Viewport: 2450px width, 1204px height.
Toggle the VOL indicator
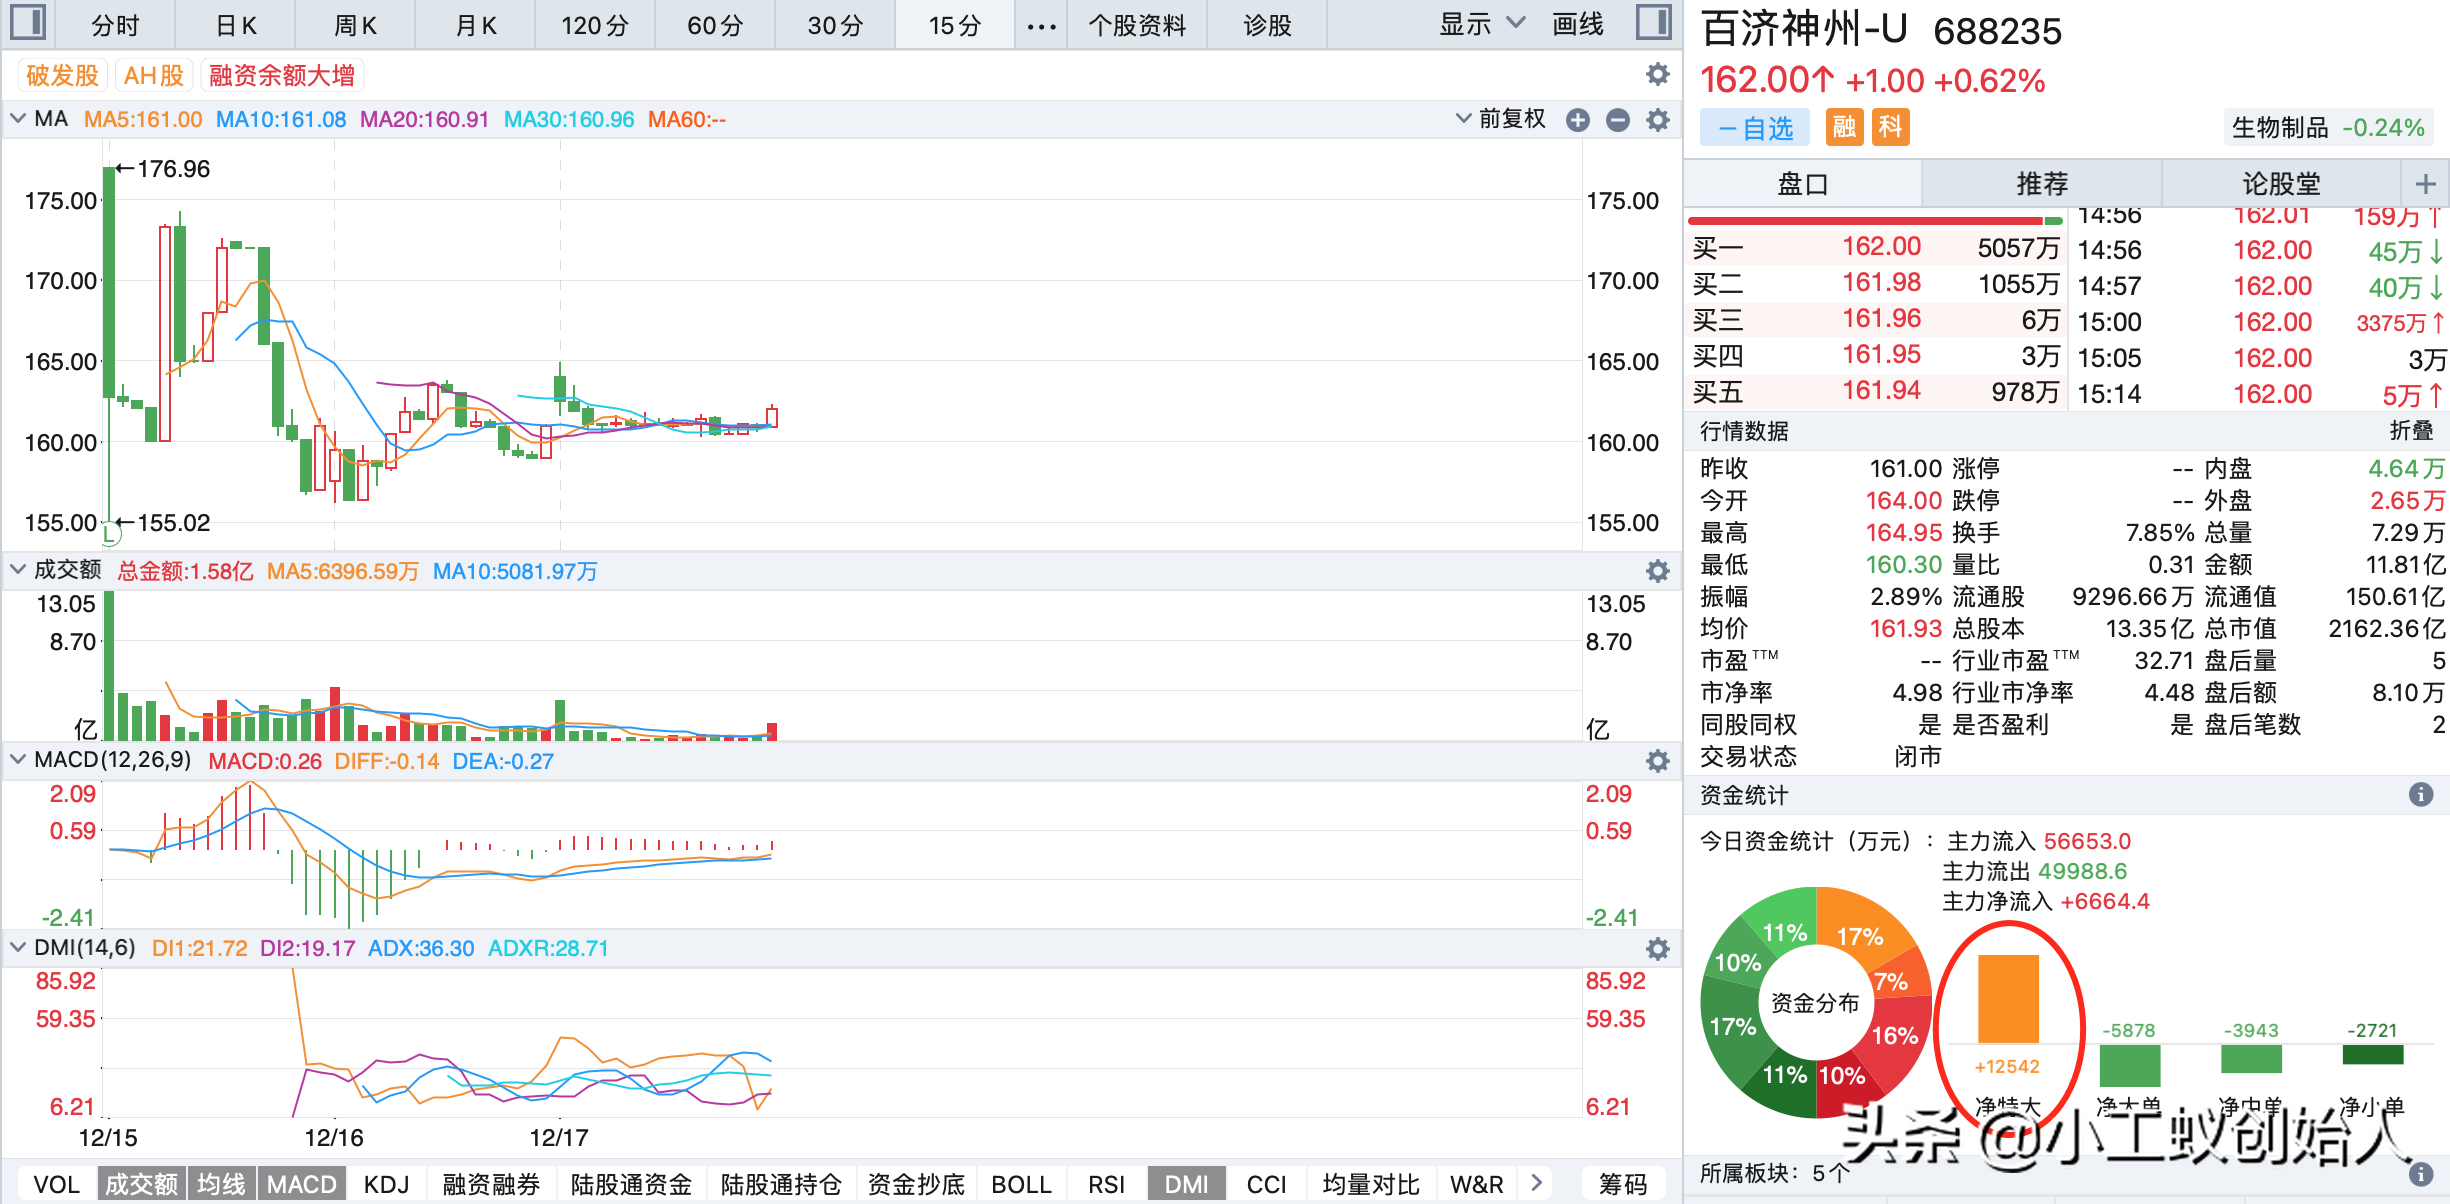click(56, 1184)
